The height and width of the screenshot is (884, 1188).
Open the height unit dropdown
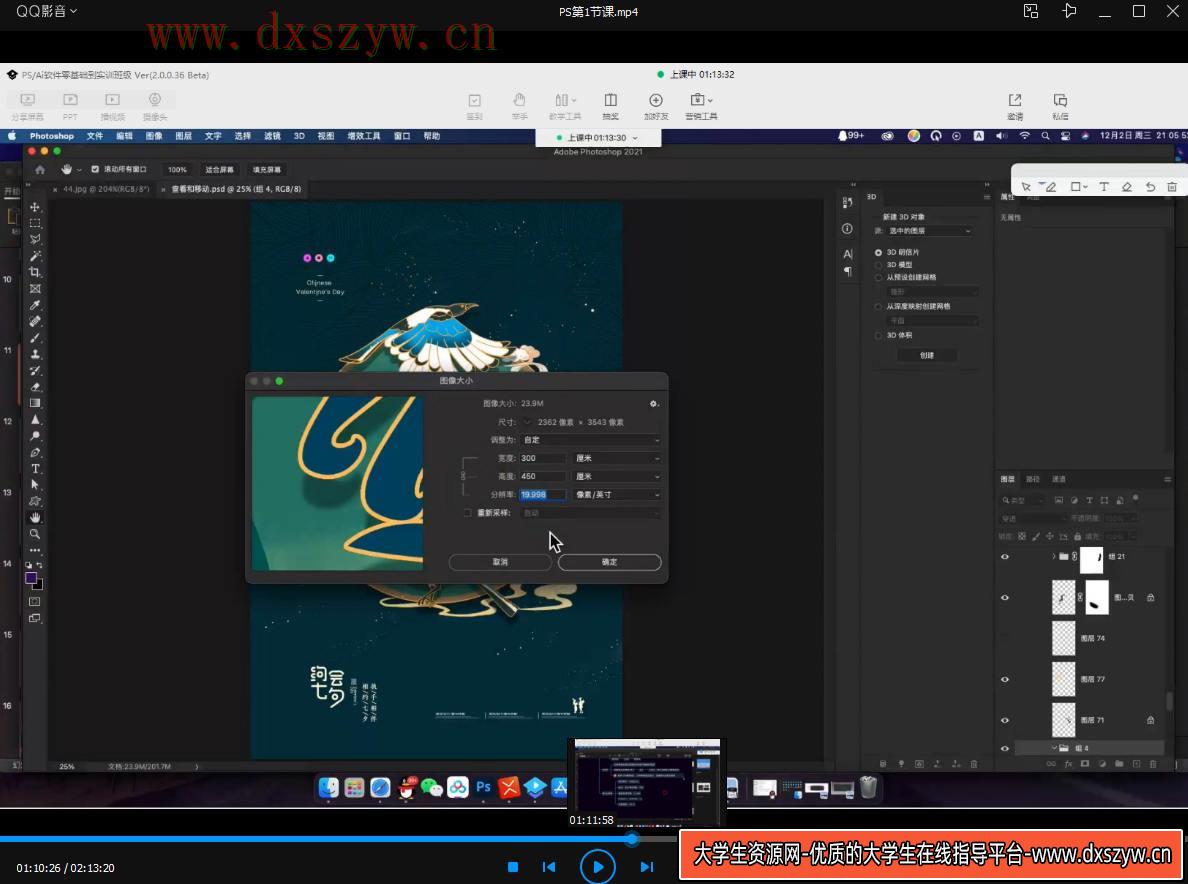[617, 476]
